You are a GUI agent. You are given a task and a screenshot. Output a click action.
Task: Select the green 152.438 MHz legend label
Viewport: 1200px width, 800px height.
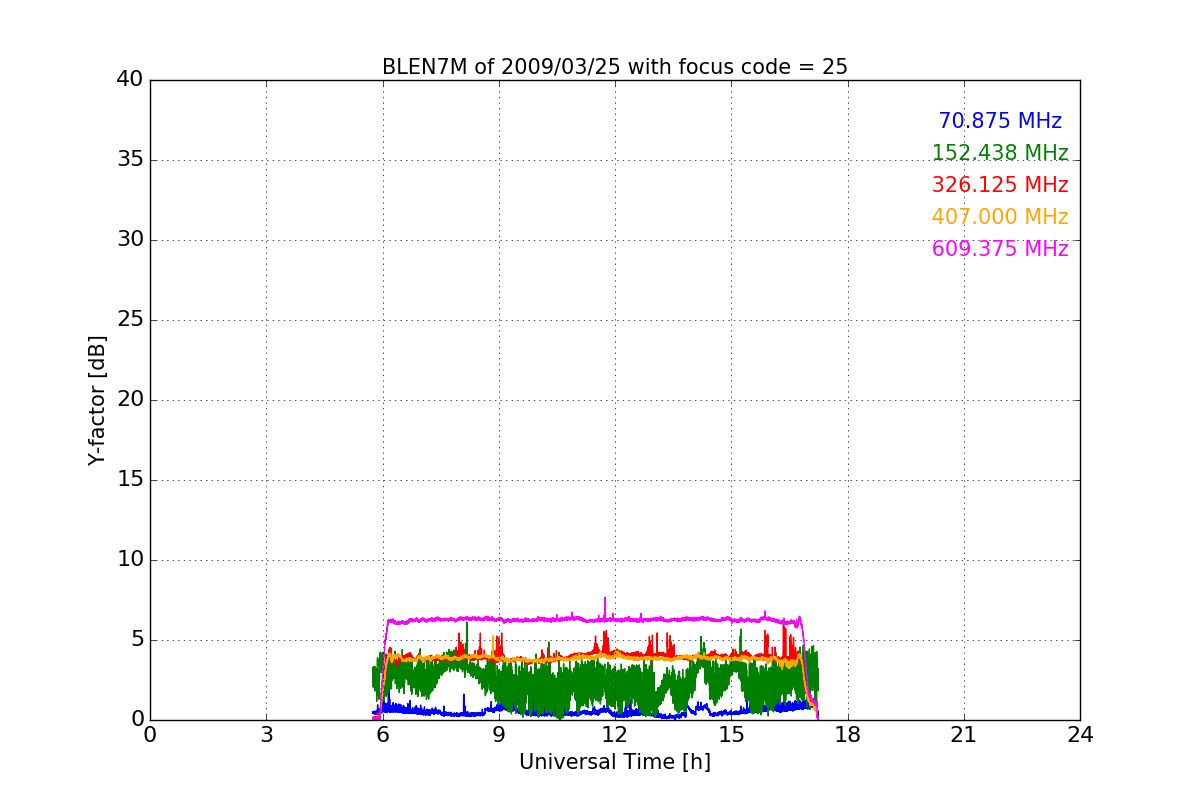click(1000, 153)
